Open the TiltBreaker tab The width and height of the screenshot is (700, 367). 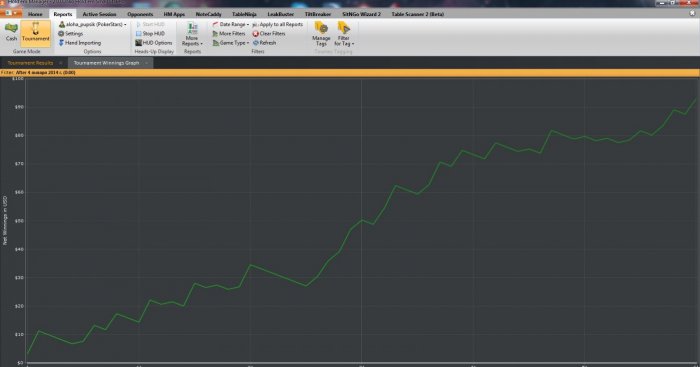[318, 14]
